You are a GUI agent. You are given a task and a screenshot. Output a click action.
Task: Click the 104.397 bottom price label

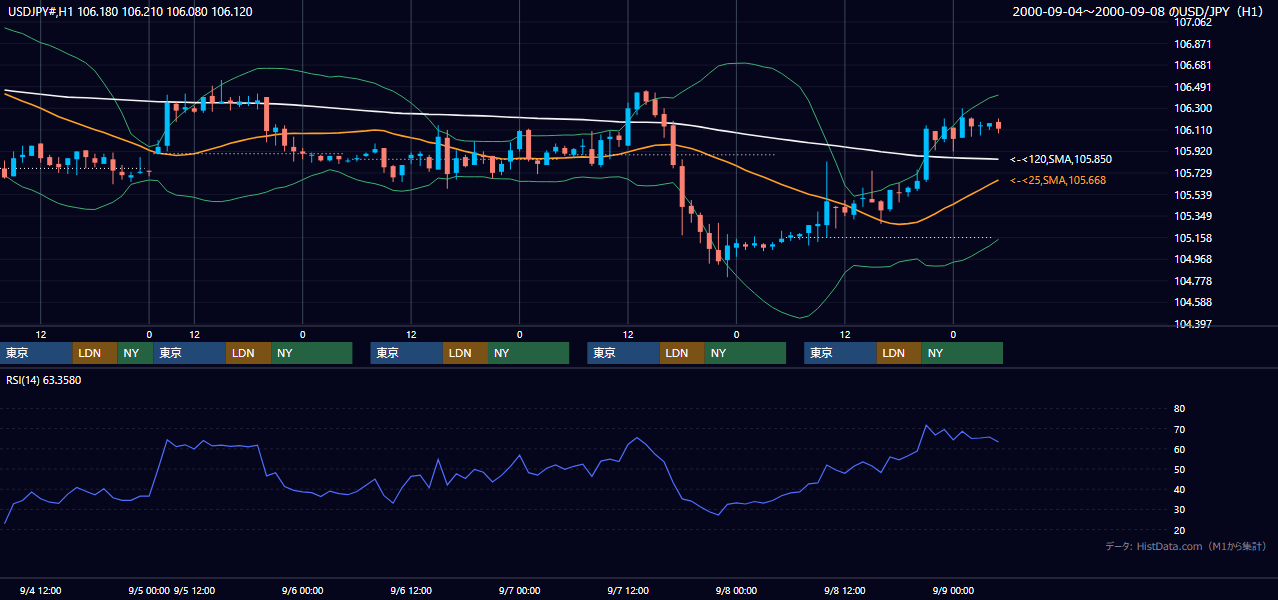pos(1192,324)
